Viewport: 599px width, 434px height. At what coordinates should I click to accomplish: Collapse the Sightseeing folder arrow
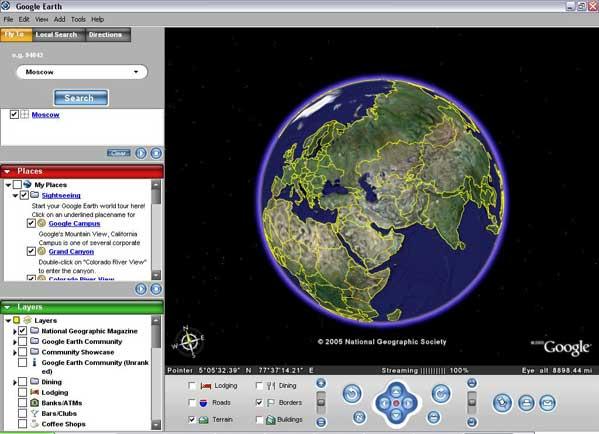pos(15,196)
